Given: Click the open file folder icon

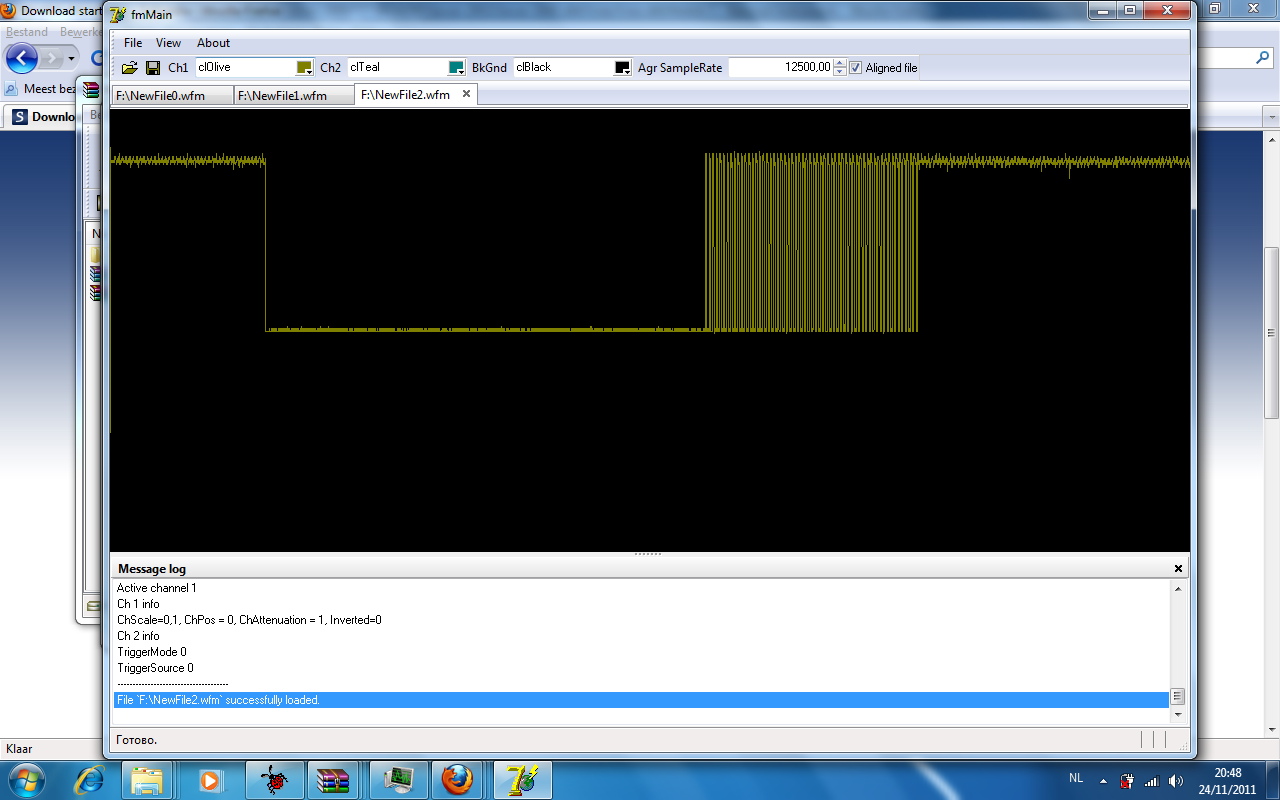Looking at the screenshot, I should pos(129,68).
